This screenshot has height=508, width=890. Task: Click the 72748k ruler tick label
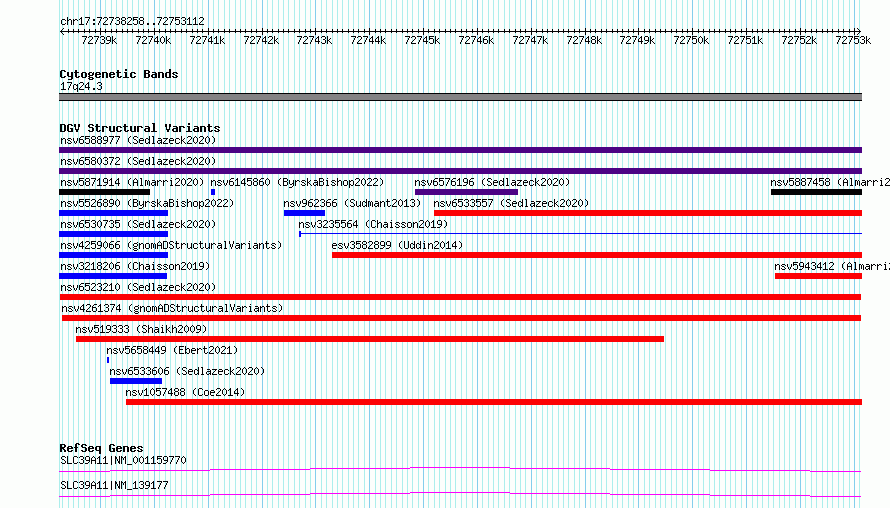point(584,41)
